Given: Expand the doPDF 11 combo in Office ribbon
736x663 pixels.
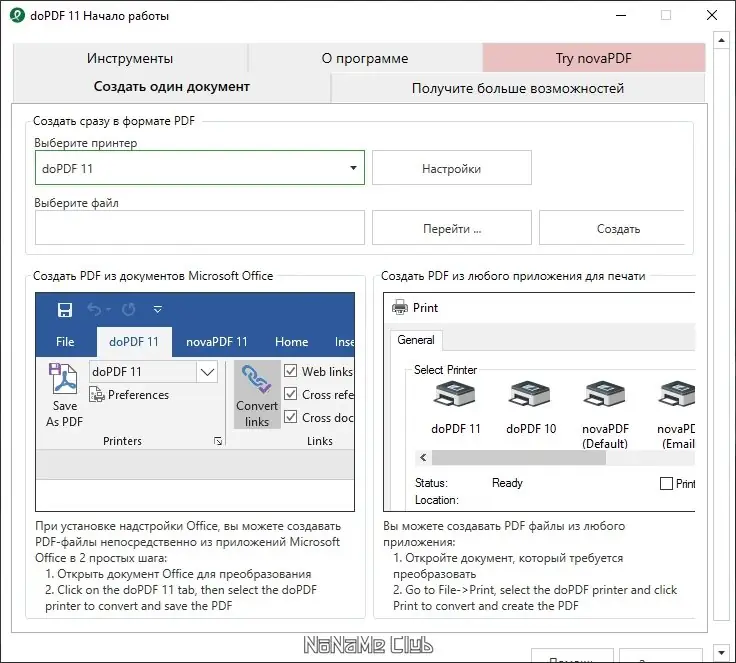Looking at the screenshot, I should (207, 372).
